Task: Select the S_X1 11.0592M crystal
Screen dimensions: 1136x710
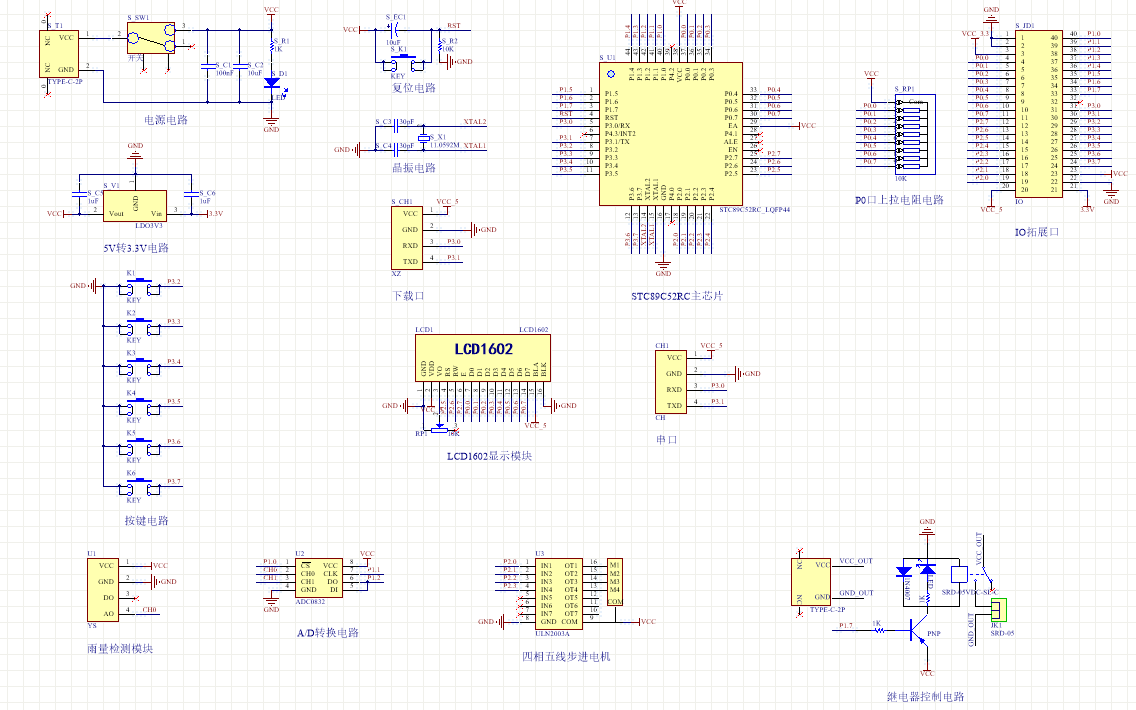Action: coord(423,138)
